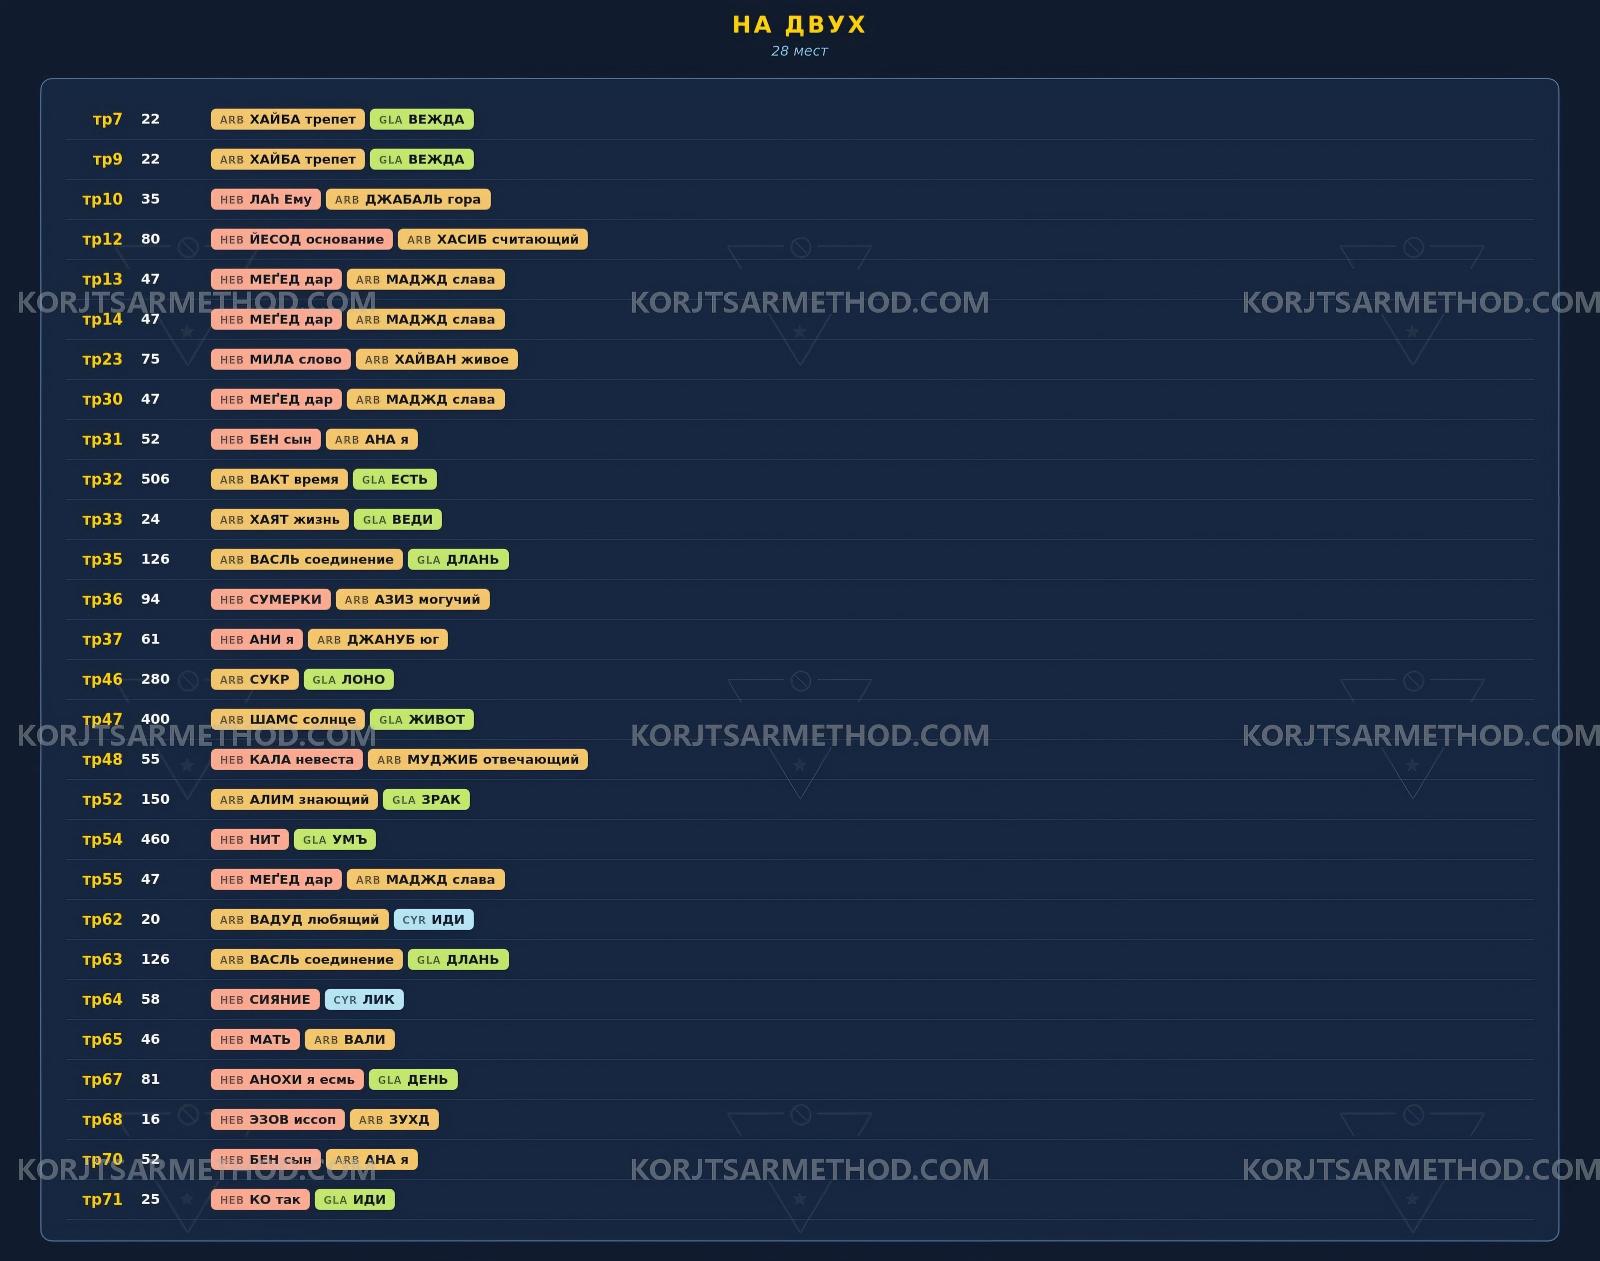The image size is (1600, 1261).
Task: Click the ШАМС солнце tag
Action: pos(287,719)
